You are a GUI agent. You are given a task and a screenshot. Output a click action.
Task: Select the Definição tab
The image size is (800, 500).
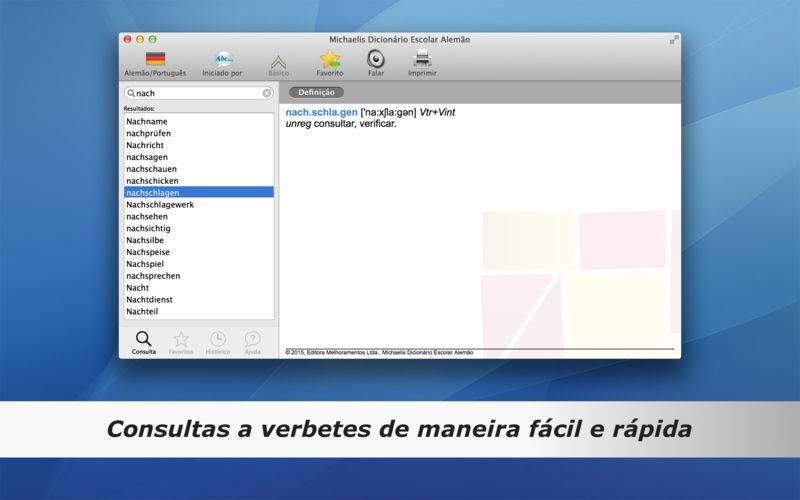pos(316,92)
